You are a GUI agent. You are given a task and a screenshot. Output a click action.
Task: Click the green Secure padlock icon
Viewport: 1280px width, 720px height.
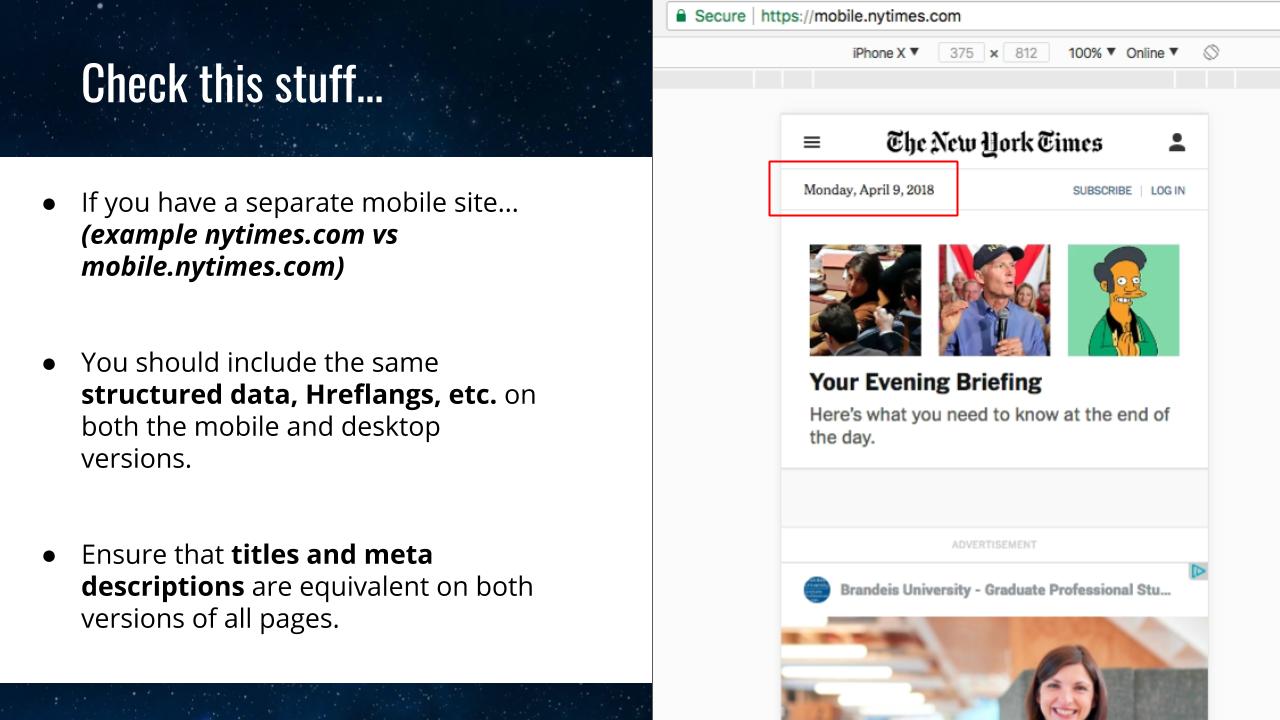click(x=682, y=16)
